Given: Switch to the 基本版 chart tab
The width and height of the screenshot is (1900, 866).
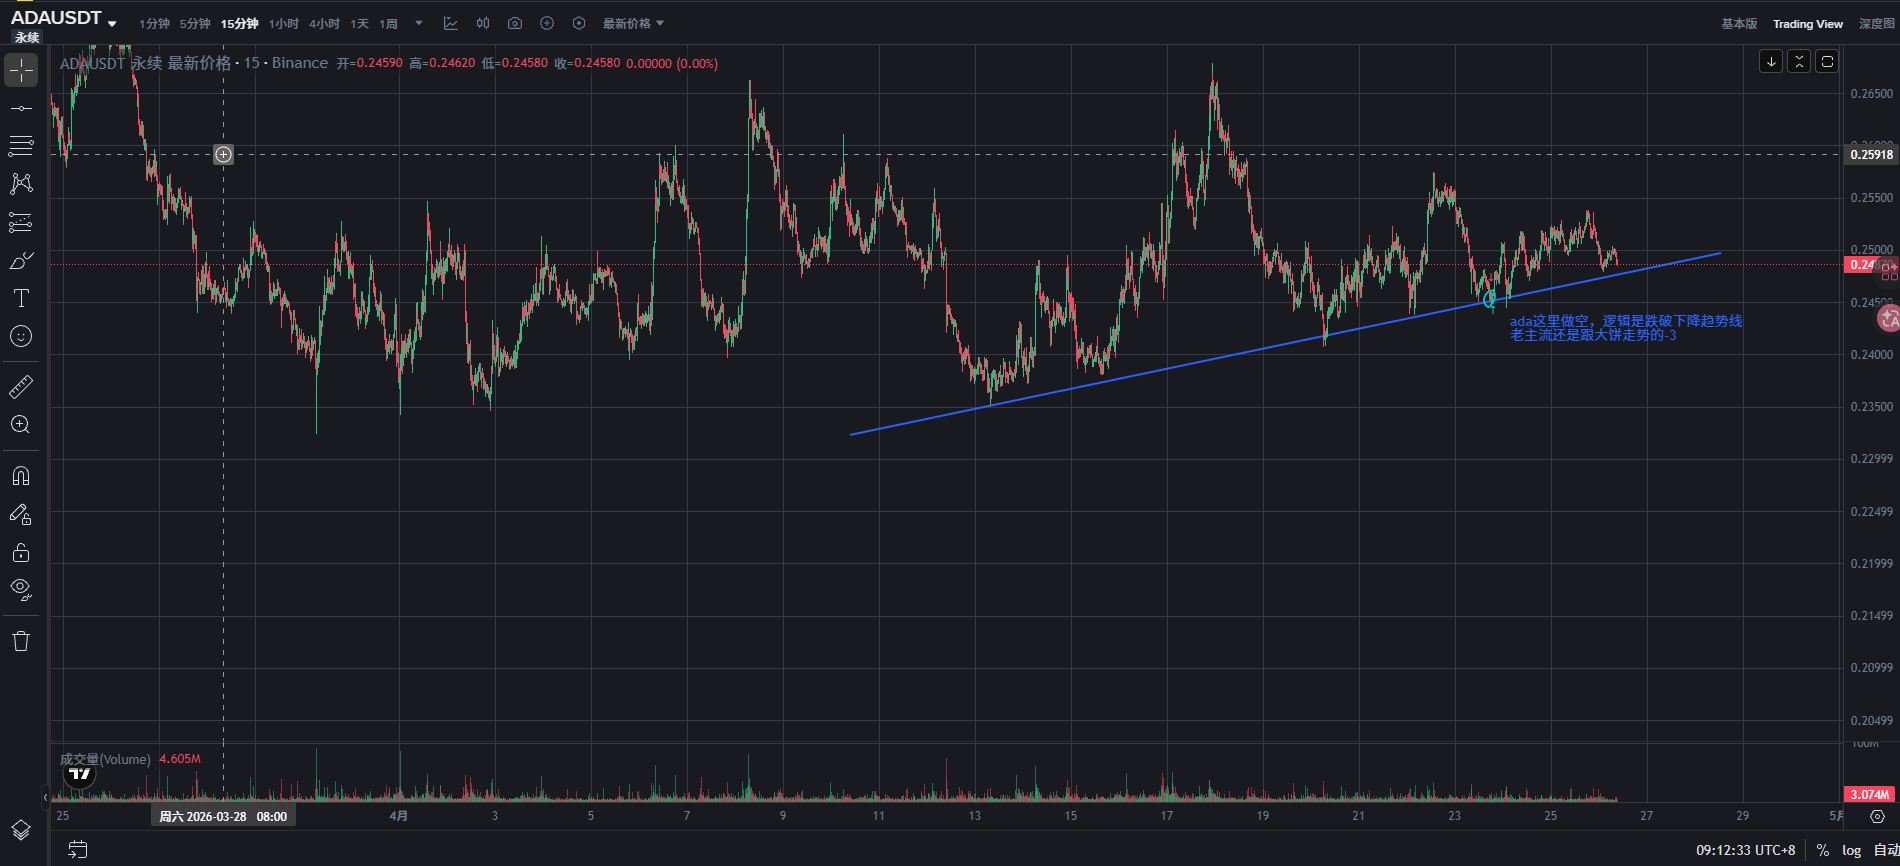Looking at the screenshot, I should coord(1739,23).
